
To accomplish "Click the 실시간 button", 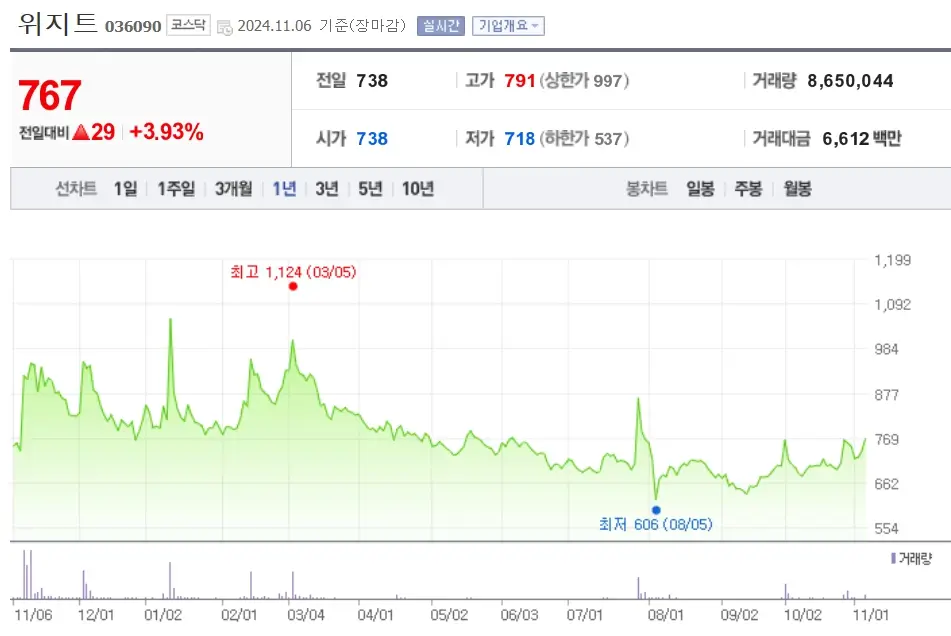I will coord(440,26).
